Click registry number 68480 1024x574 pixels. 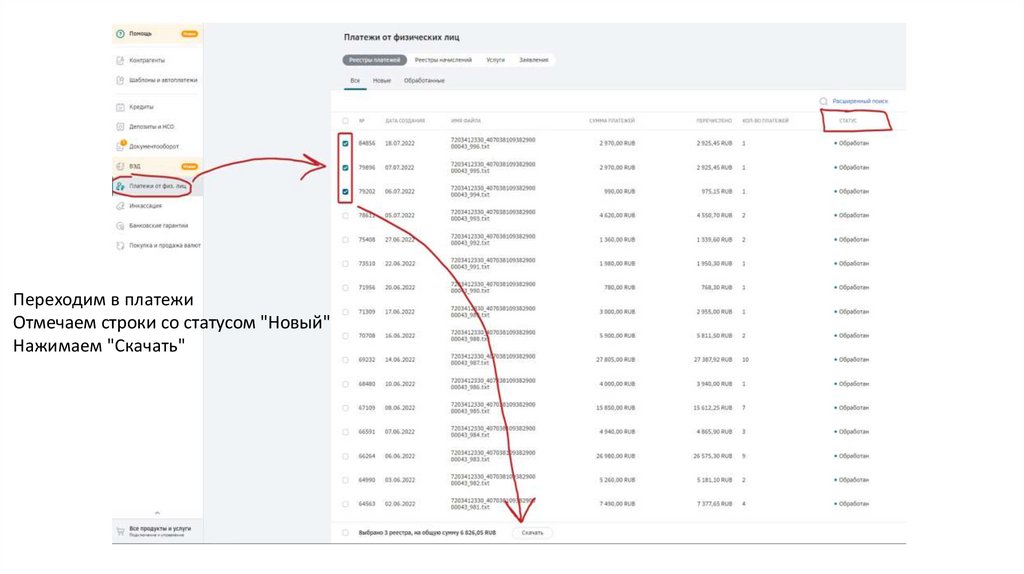(367, 384)
